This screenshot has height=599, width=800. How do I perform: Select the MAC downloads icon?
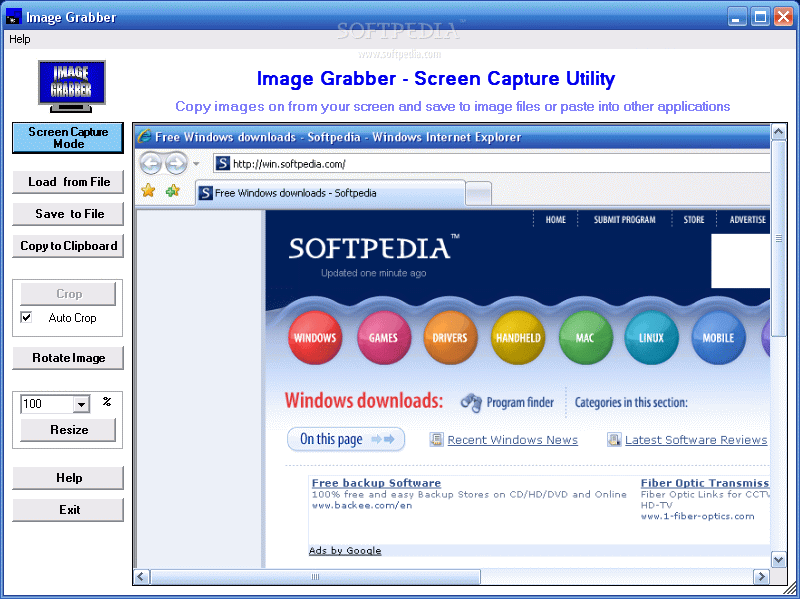(585, 338)
